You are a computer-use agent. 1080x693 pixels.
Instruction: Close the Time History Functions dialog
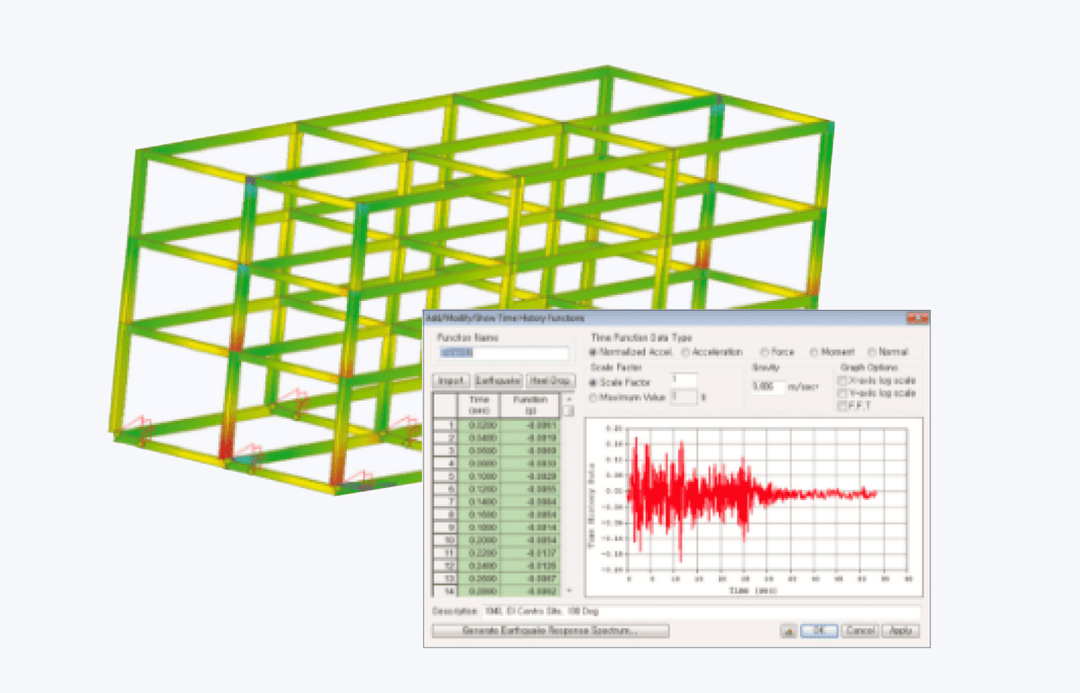(917, 318)
